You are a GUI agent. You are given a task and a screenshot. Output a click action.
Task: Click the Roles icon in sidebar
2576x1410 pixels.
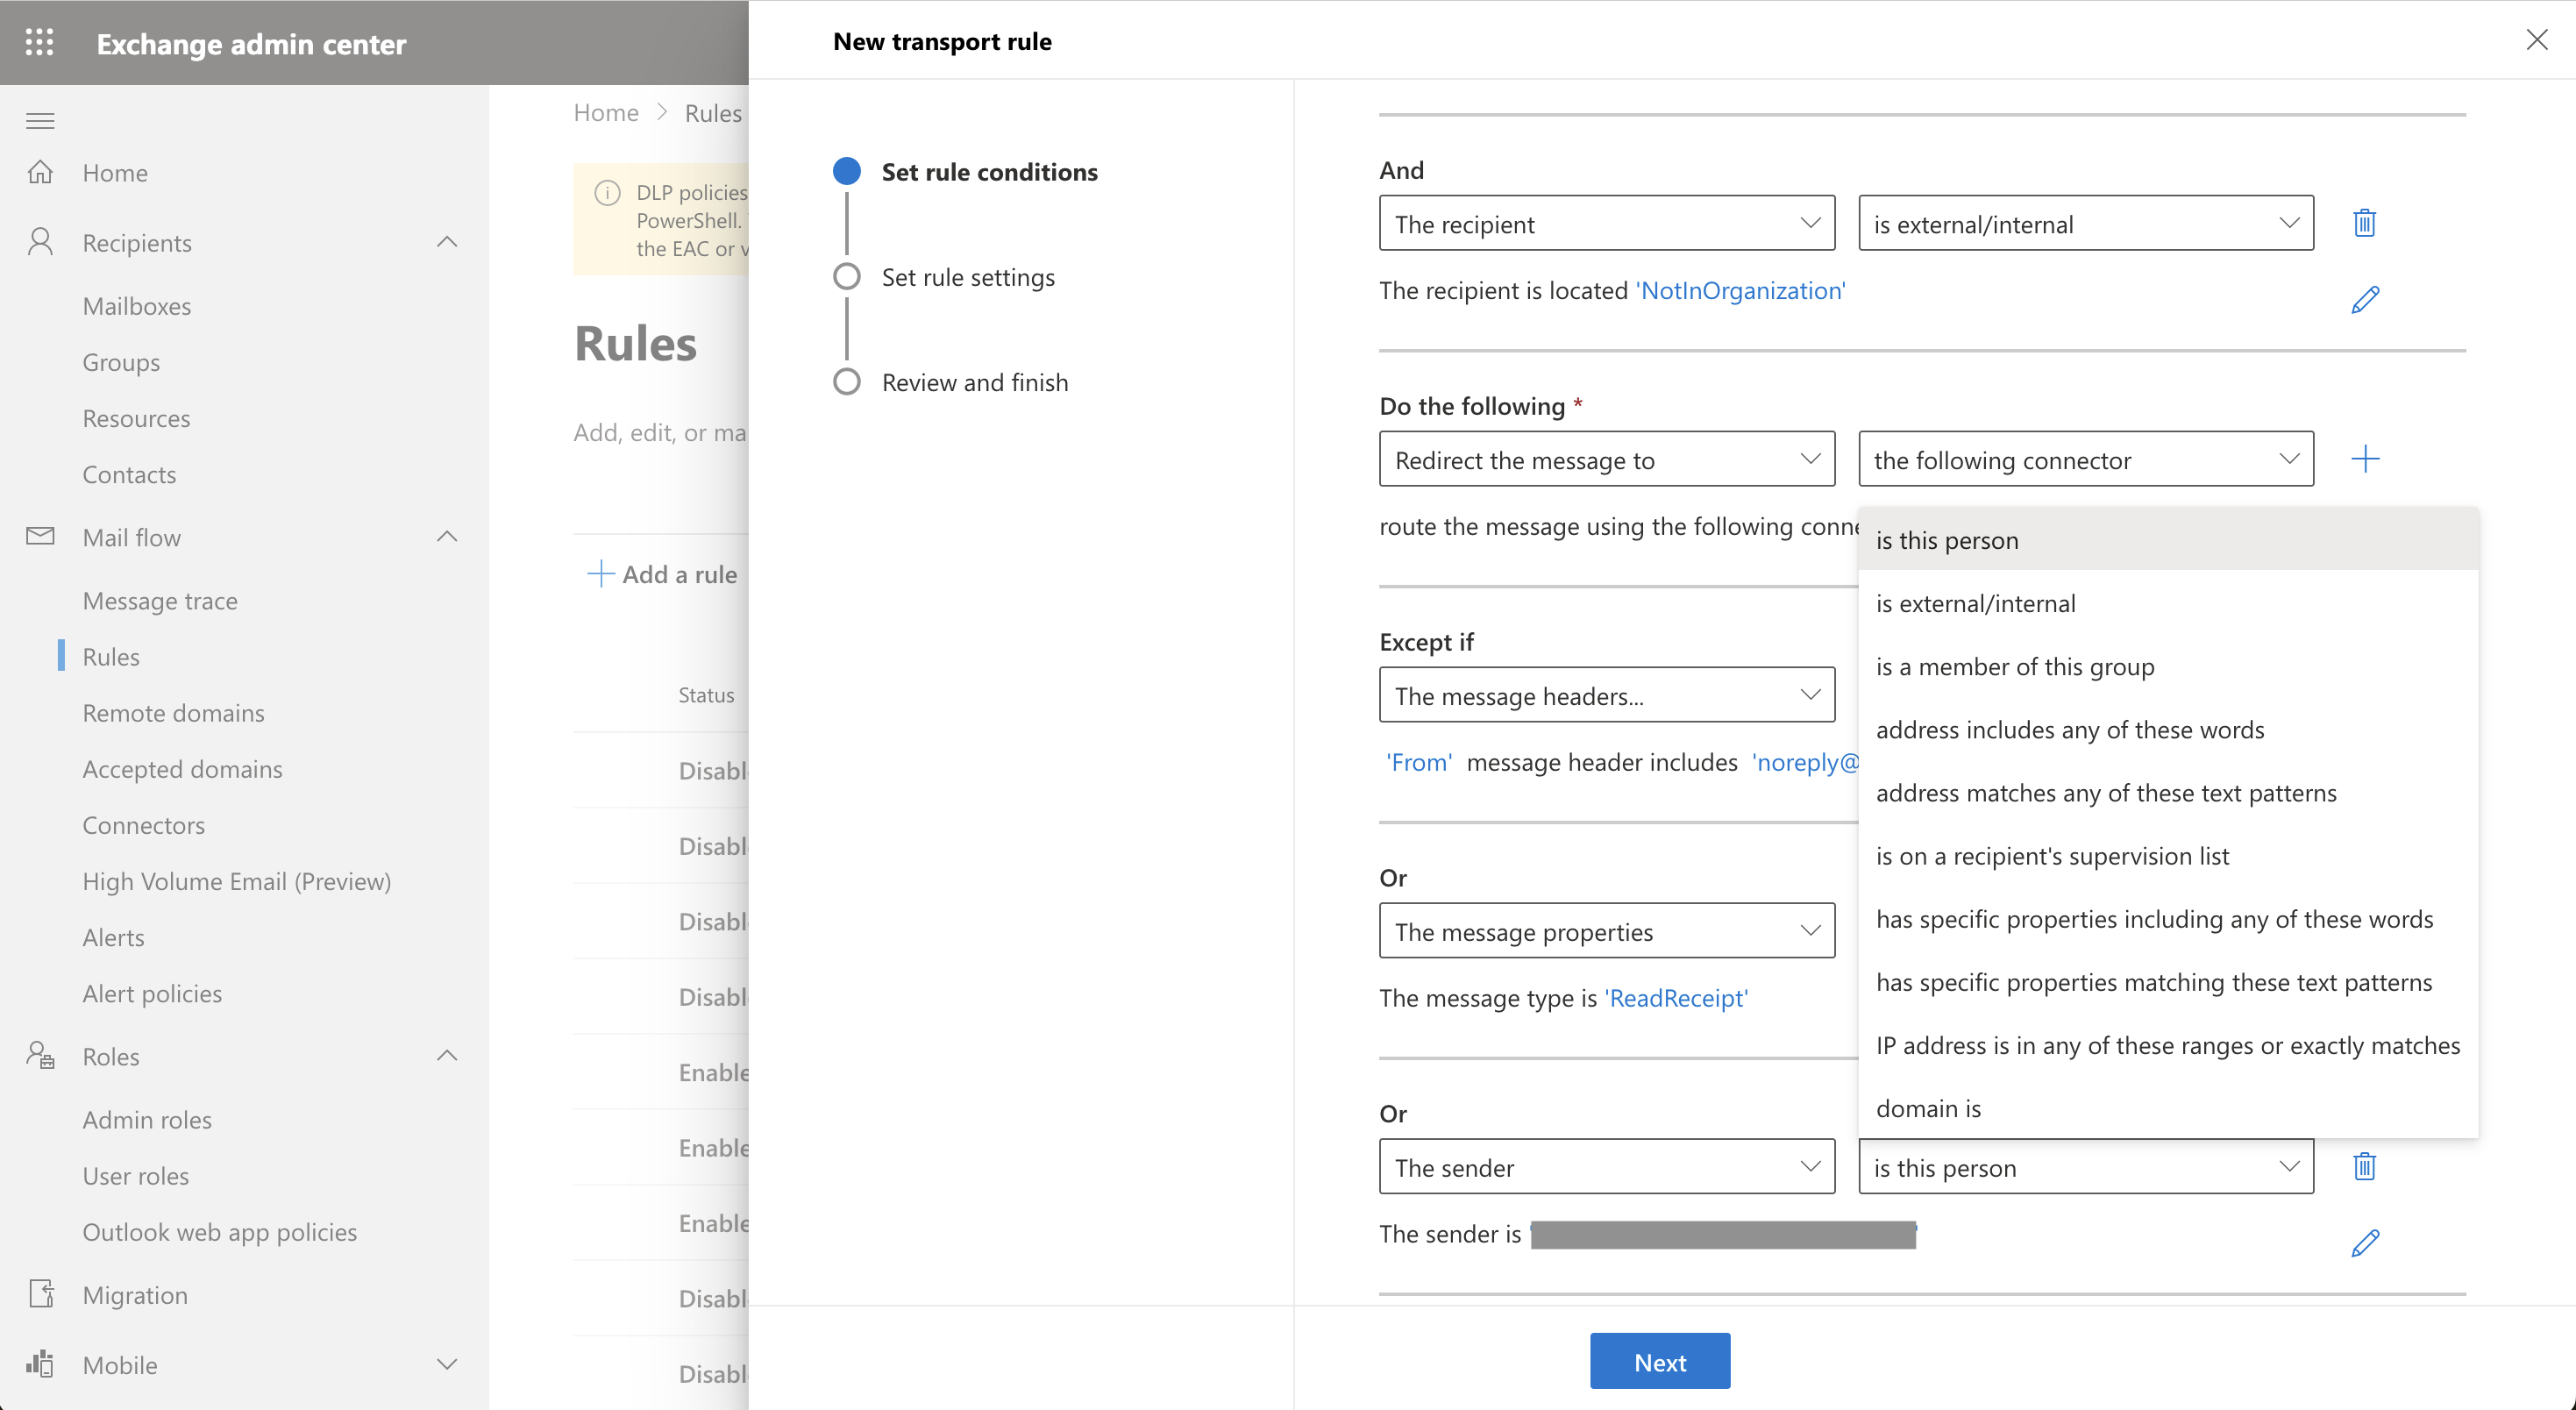40,1056
